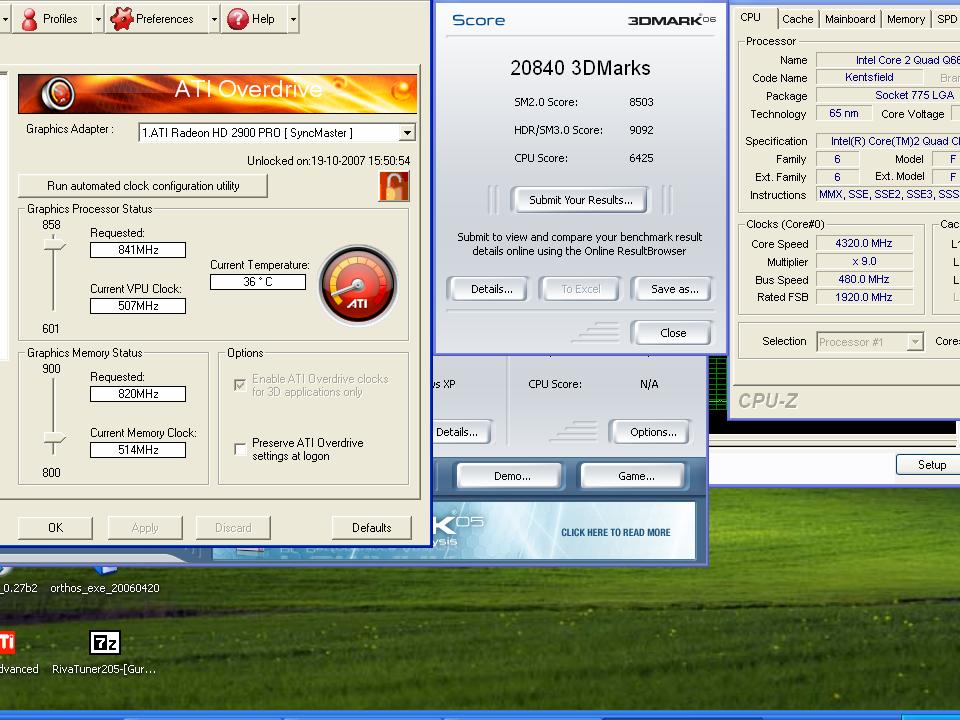Click the Game button in 3DMark
The image size is (960, 720).
point(636,476)
